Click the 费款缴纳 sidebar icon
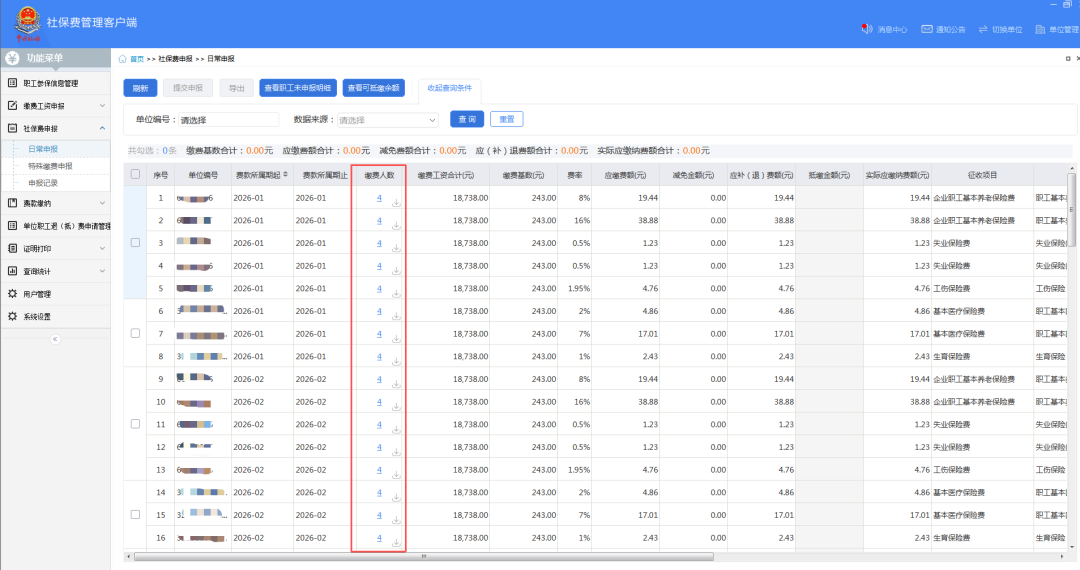Screen dimensions: 1080x570 (12, 203)
